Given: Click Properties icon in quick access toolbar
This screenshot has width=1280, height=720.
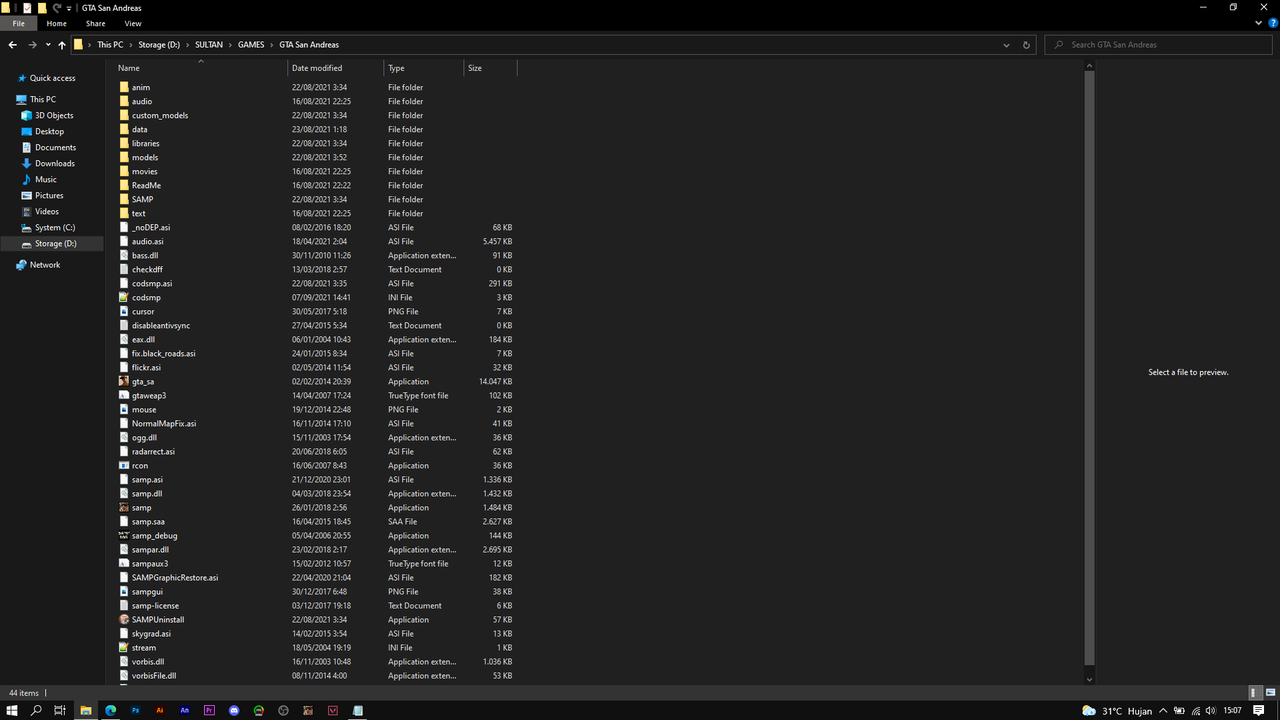Looking at the screenshot, I should coord(27,7).
